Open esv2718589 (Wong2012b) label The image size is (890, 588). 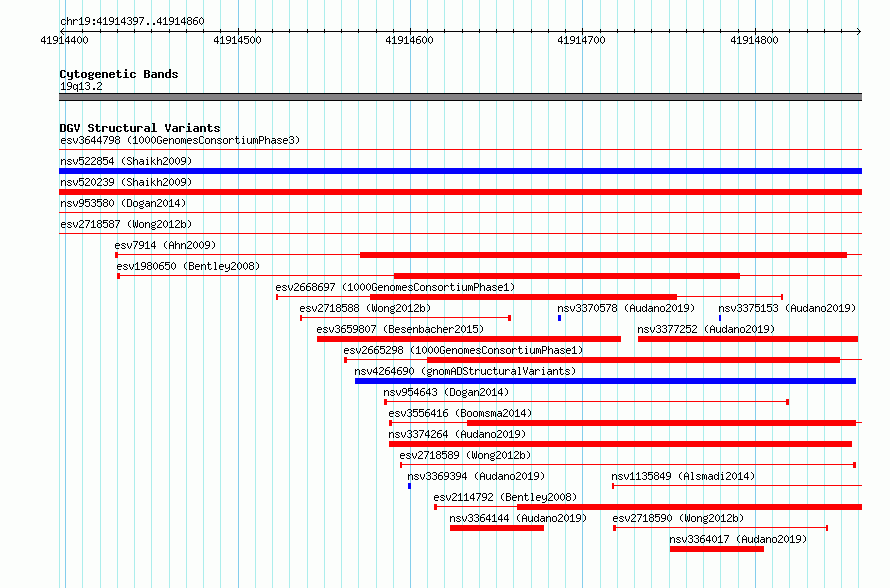[x=465, y=455]
